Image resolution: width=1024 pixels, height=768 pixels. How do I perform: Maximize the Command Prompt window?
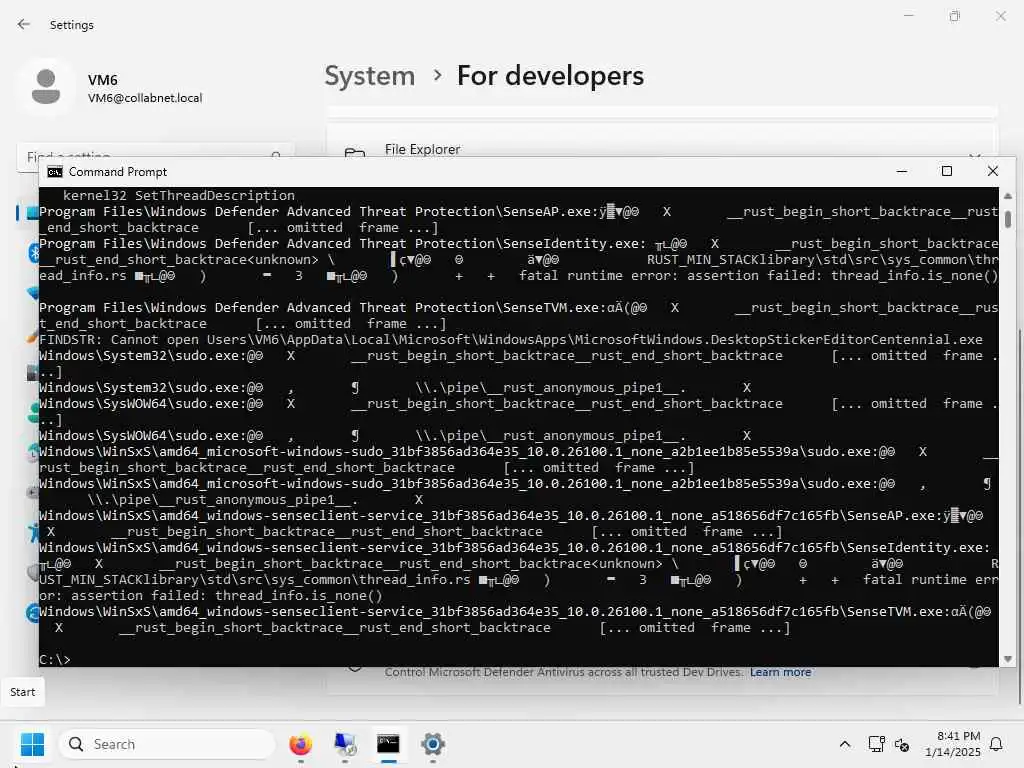(947, 171)
